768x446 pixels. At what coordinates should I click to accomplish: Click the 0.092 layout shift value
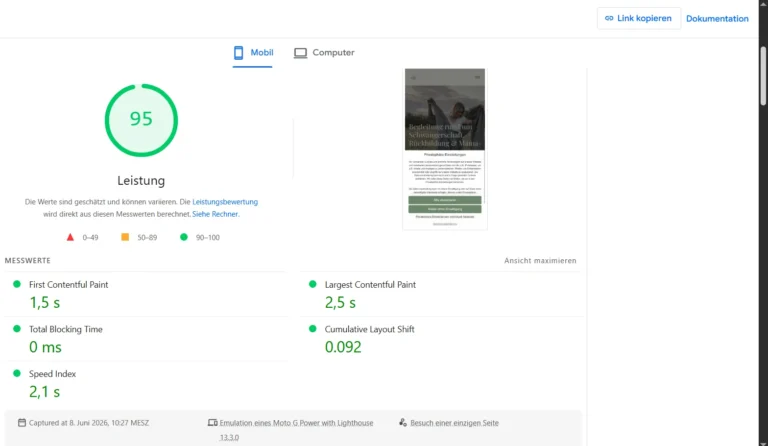tap(343, 347)
